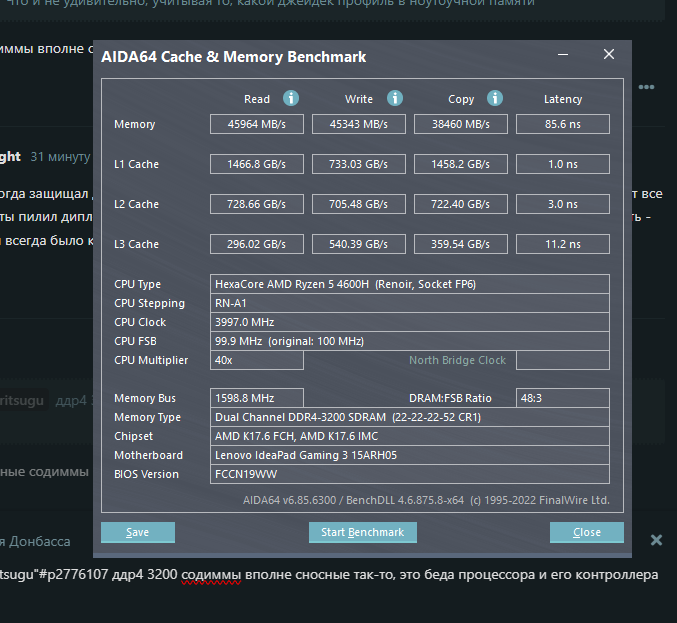Click CPU Type field HexaCore AMD Ryzen
Image resolution: width=677 pixels, height=623 pixels.
pos(410,284)
